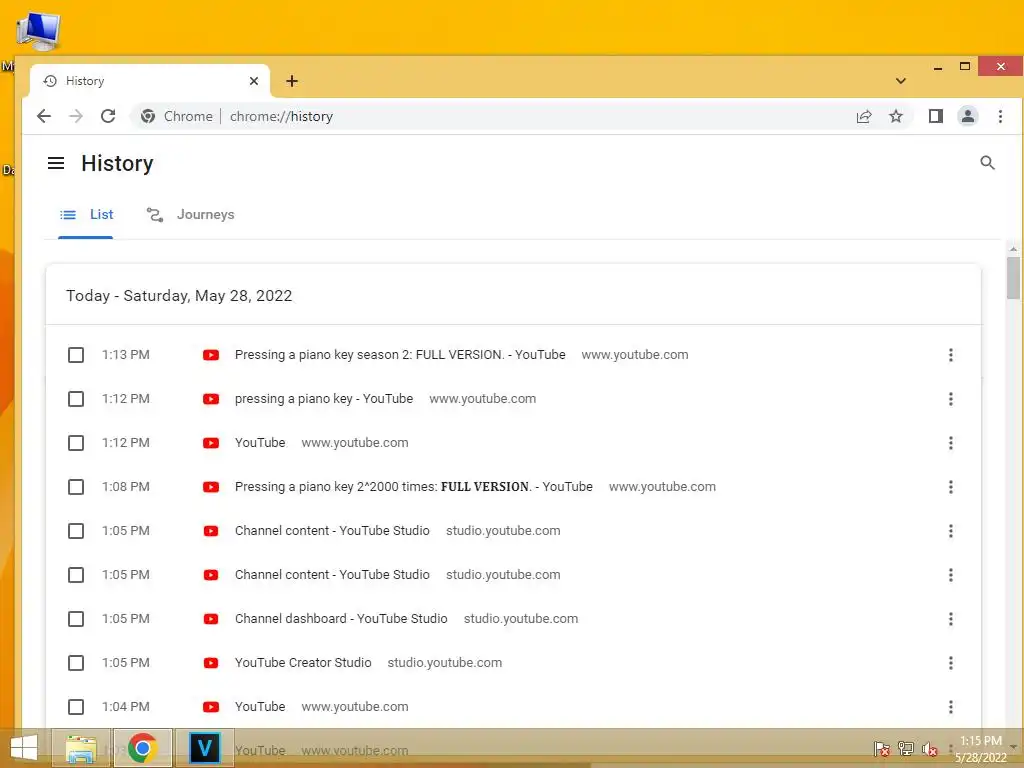
Task: Switch to the List tab
Action: point(86,214)
